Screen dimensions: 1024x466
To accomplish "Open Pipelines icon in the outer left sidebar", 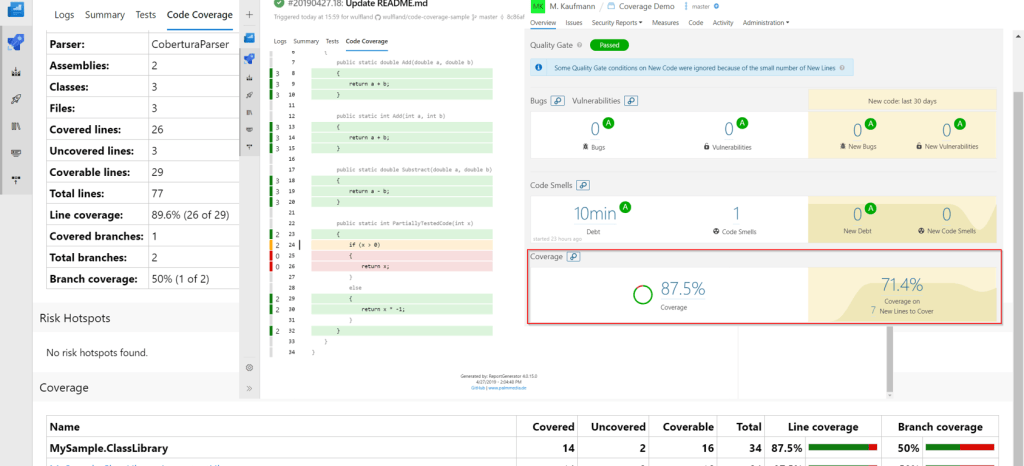I will click(x=15, y=44).
